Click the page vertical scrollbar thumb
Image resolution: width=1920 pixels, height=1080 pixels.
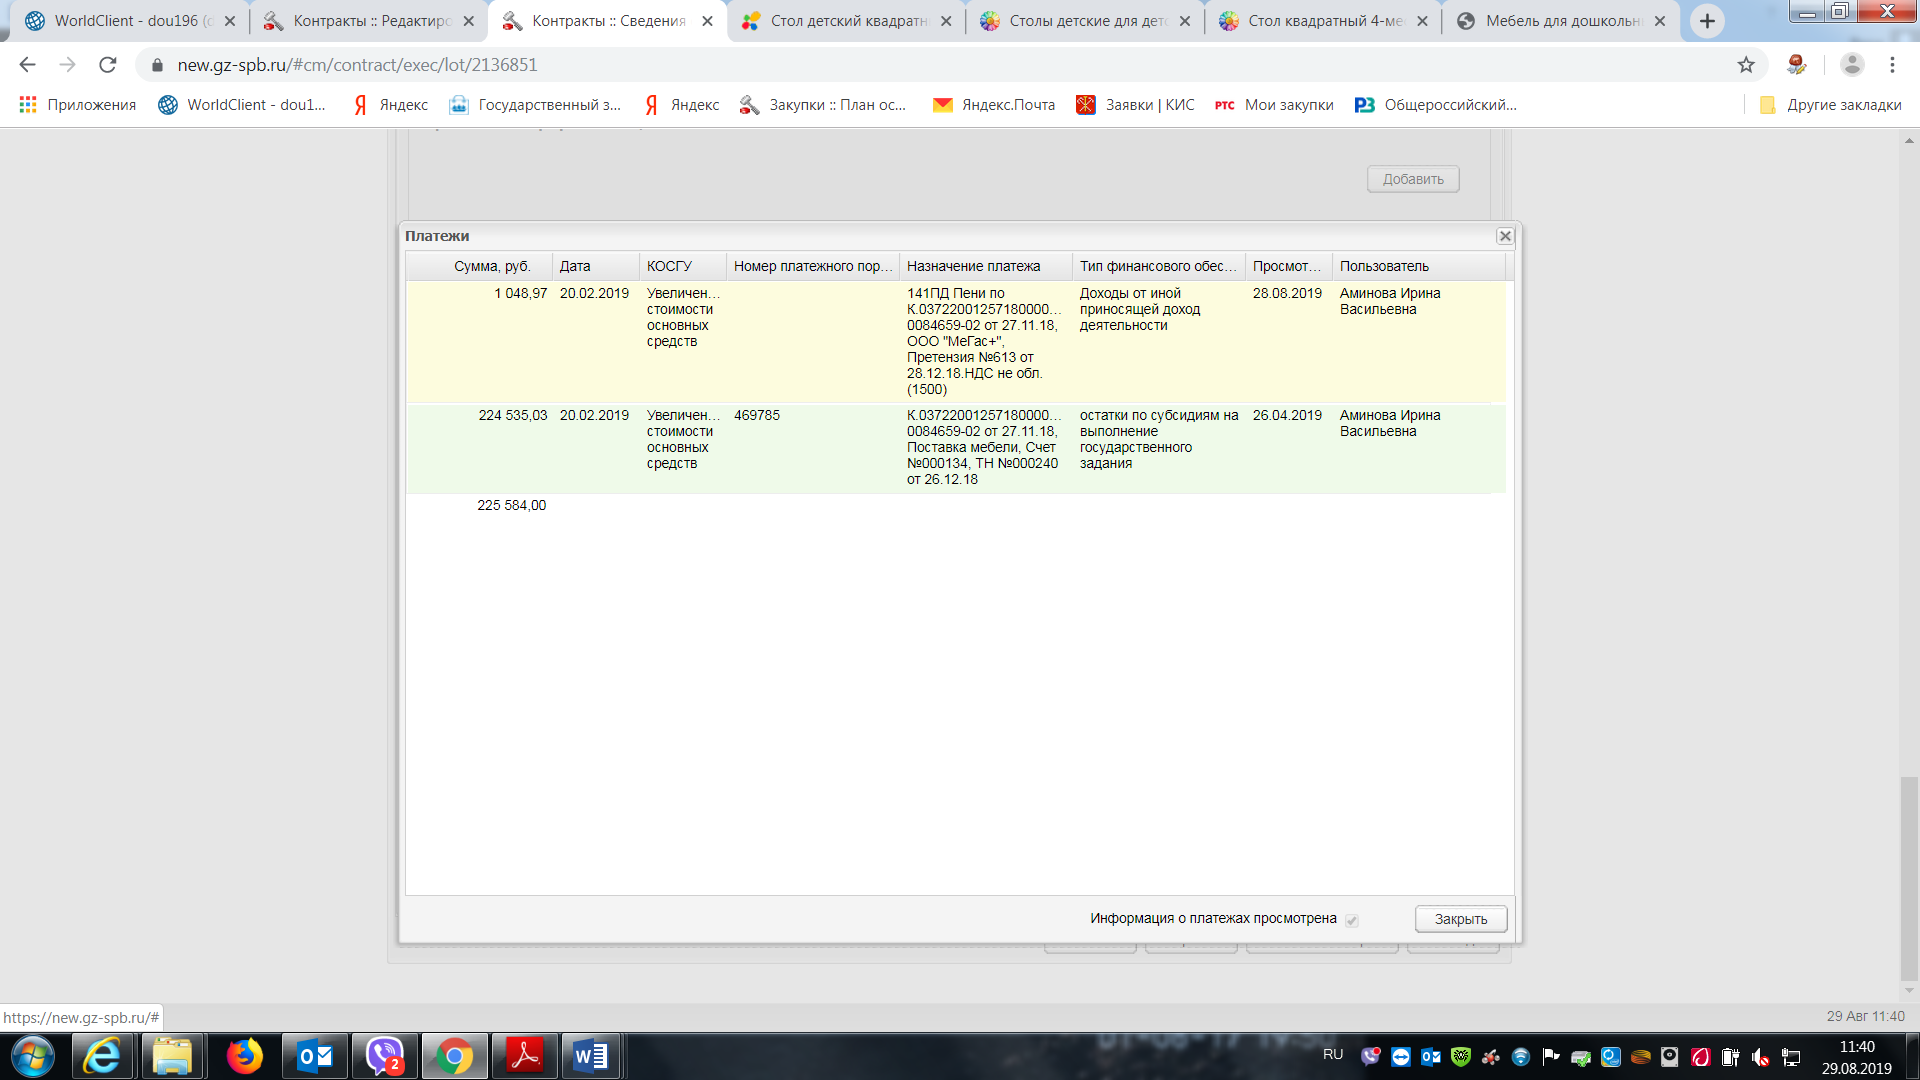click(1909, 877)
